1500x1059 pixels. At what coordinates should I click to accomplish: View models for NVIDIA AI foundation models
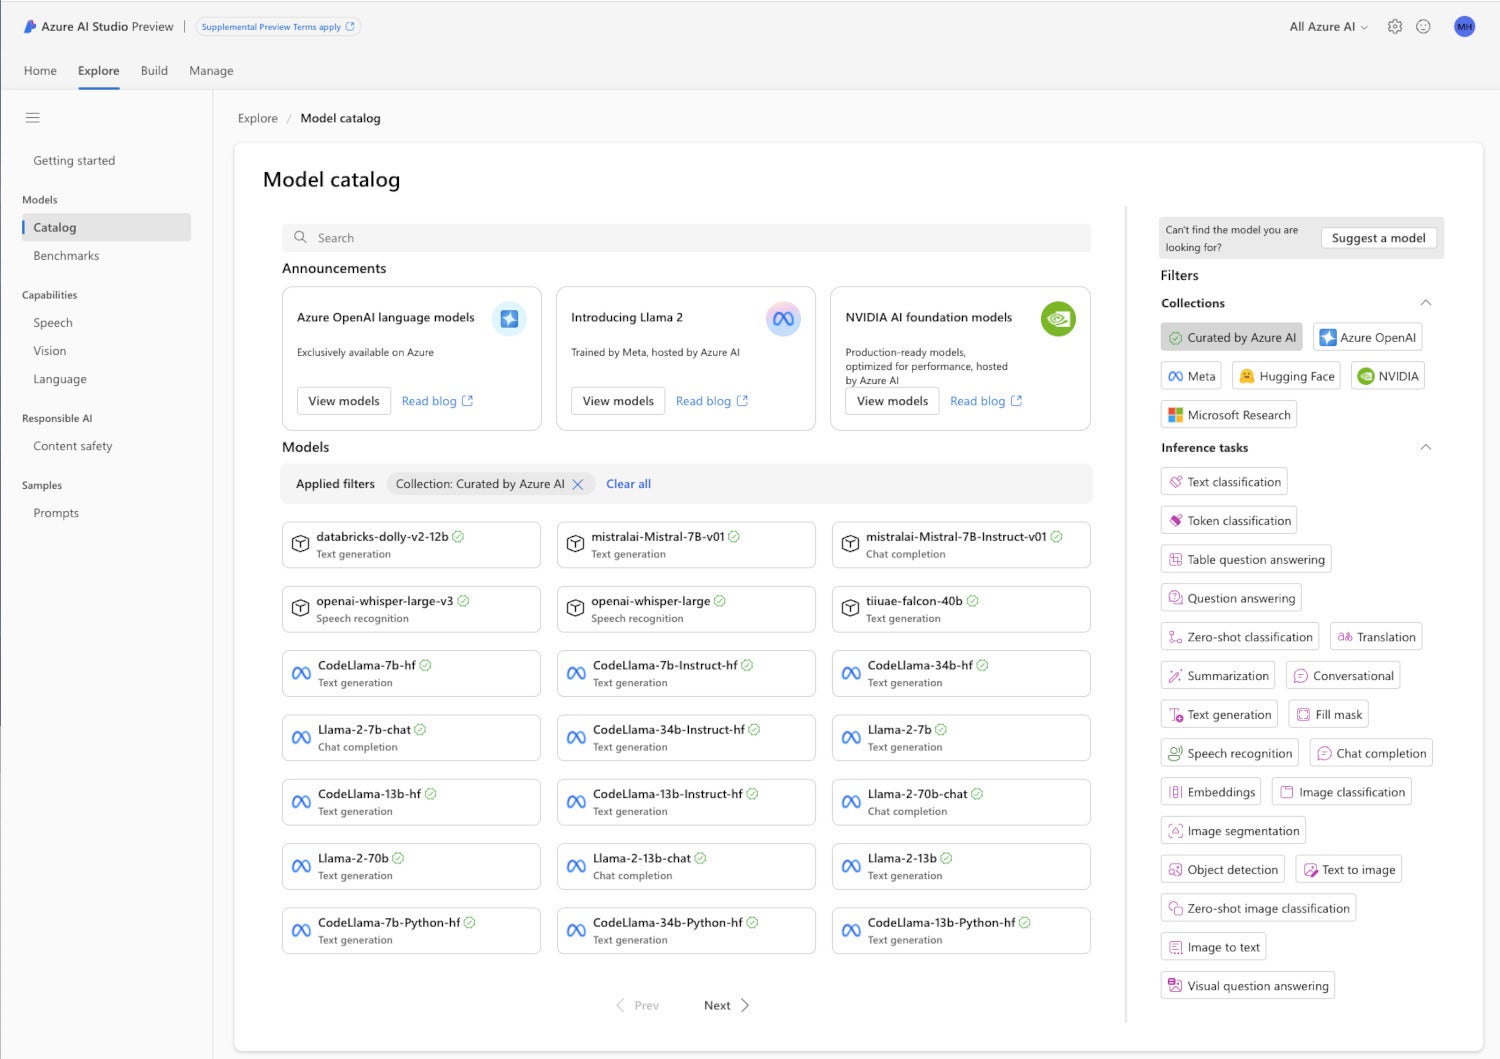(892, 401)
